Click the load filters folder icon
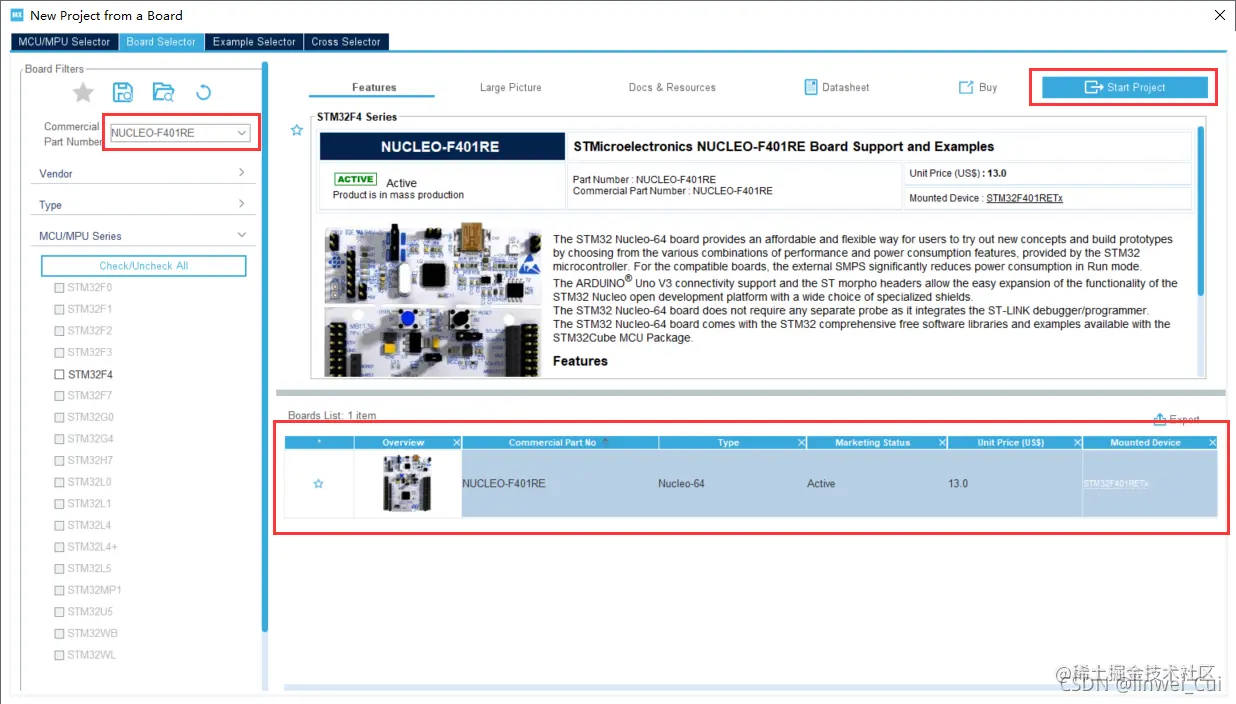This screenshot has width=1236, height=704. coord(163,93)
